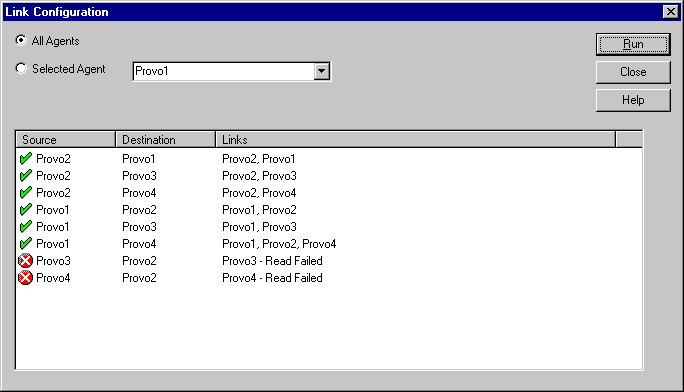Click the green checkmark for Provo2 to Provo4
The width and height of the screenshot is (684, 392).
pyautogui.click(x=26, y=192)
